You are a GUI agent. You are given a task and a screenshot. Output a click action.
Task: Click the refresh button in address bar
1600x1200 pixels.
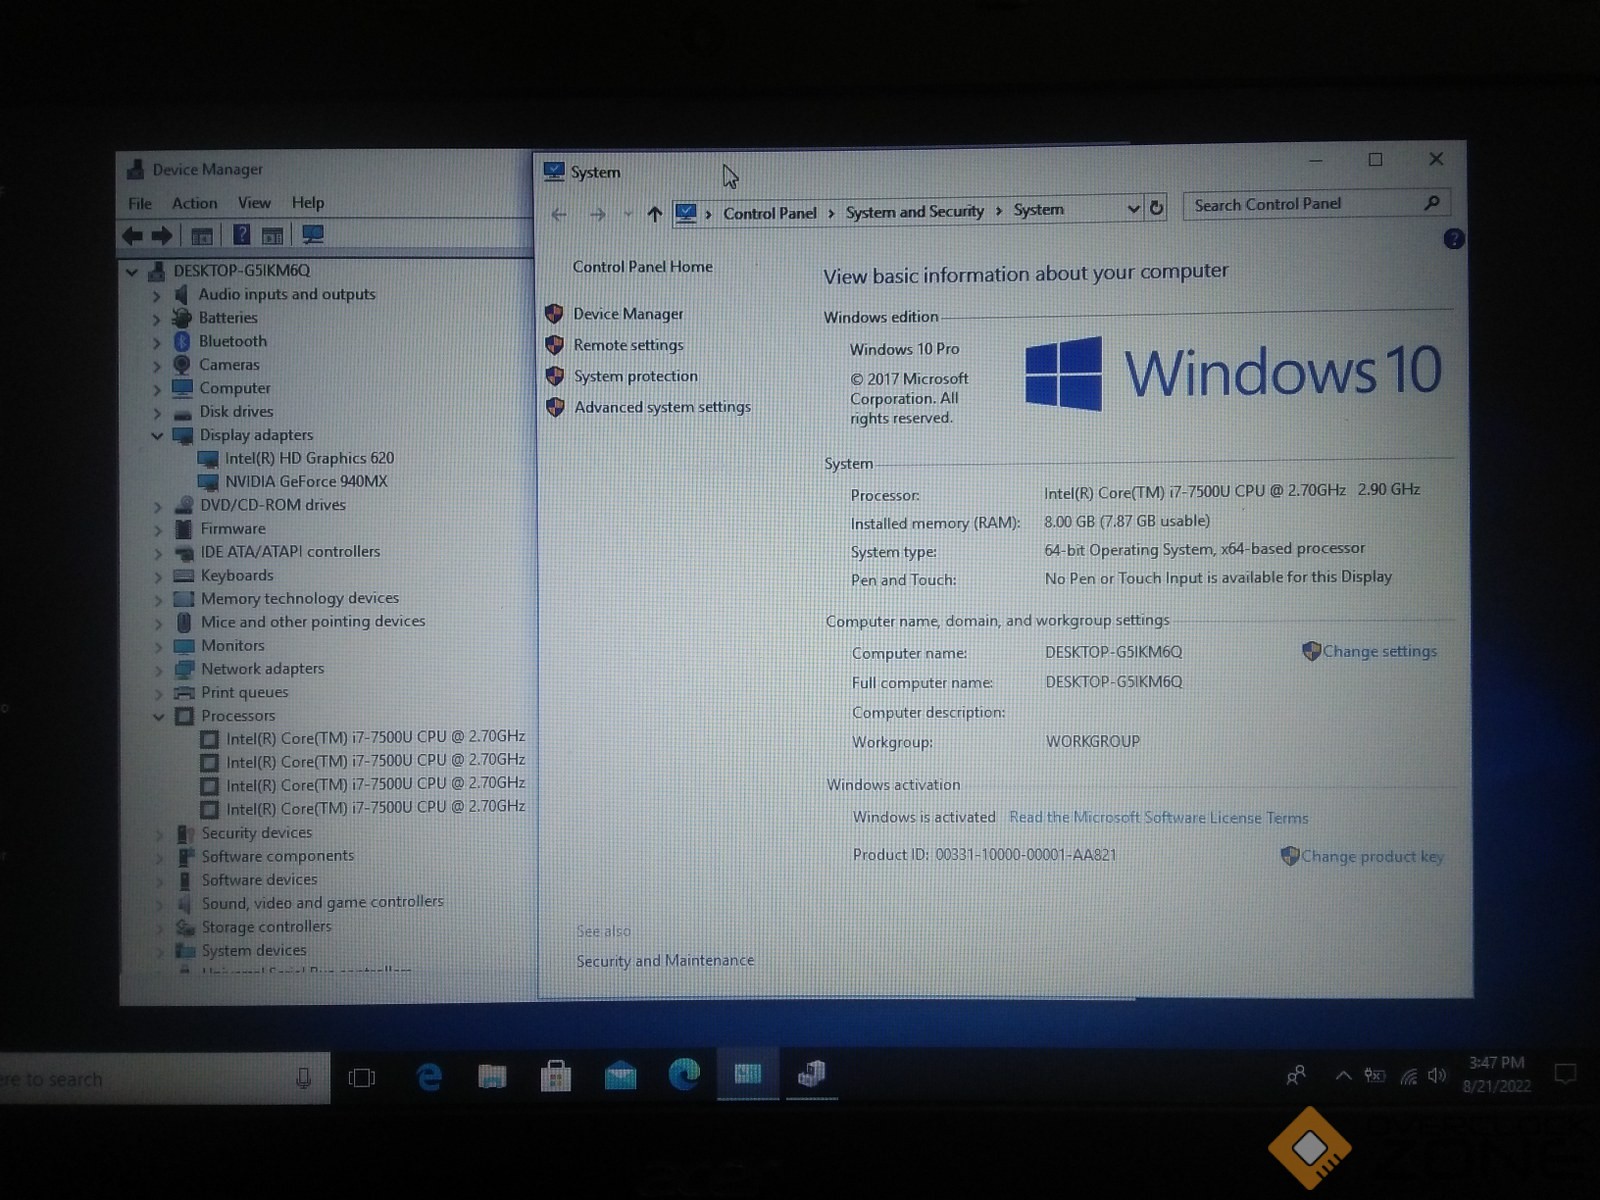pos(1157,208)
